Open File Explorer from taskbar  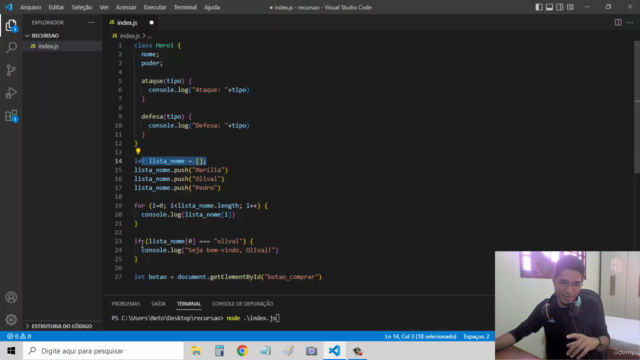coord(196,351)
